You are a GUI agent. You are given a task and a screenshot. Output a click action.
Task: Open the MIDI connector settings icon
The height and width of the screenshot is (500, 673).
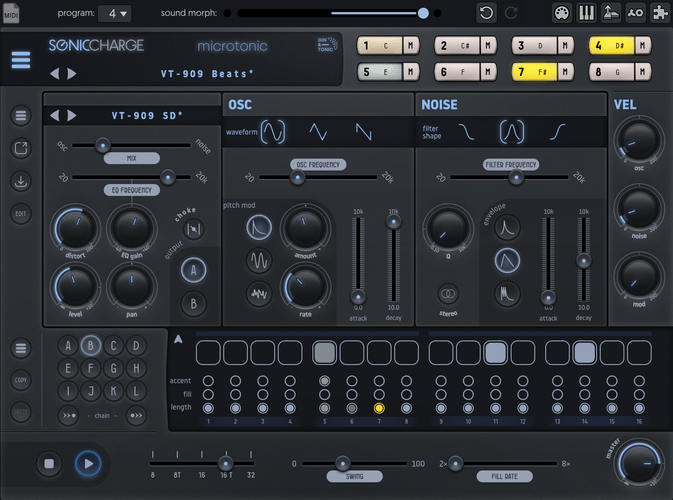click(x=561, y=13)
